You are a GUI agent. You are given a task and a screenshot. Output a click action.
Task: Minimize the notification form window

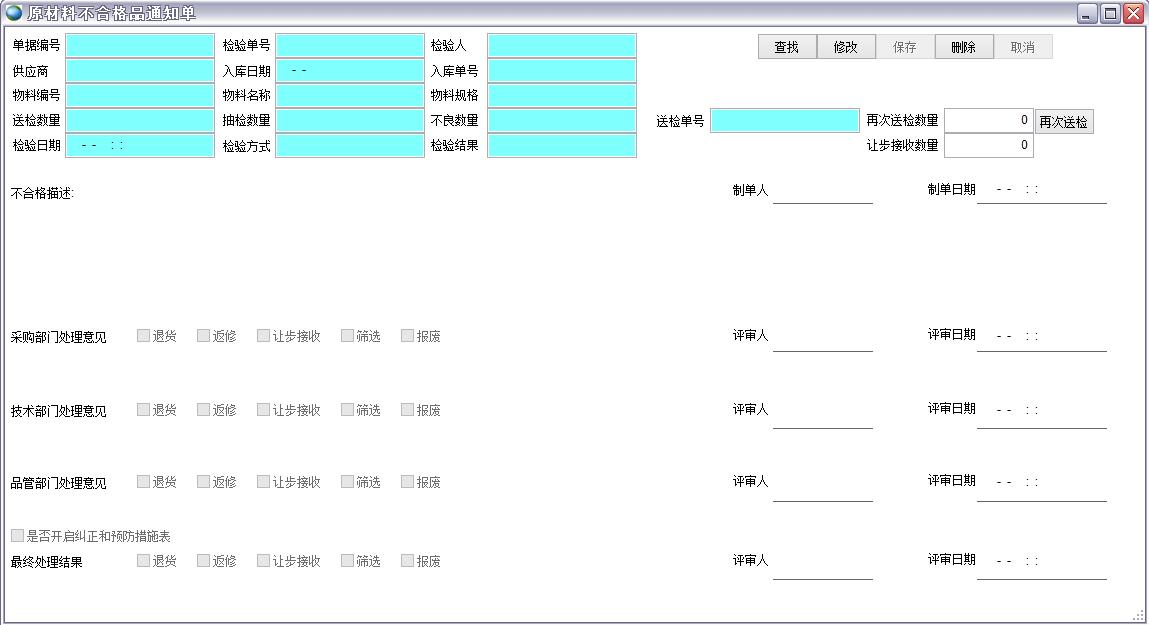point(1088,13)
